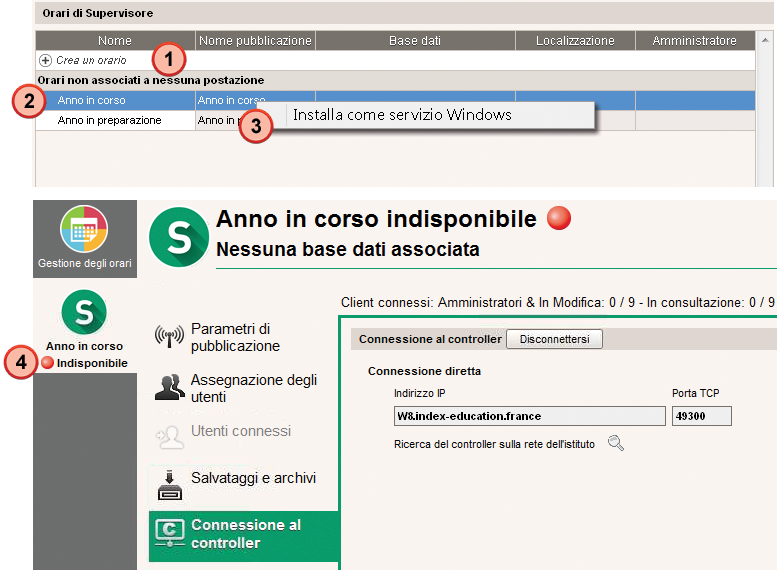Select Anno in preparazione row

395,121
